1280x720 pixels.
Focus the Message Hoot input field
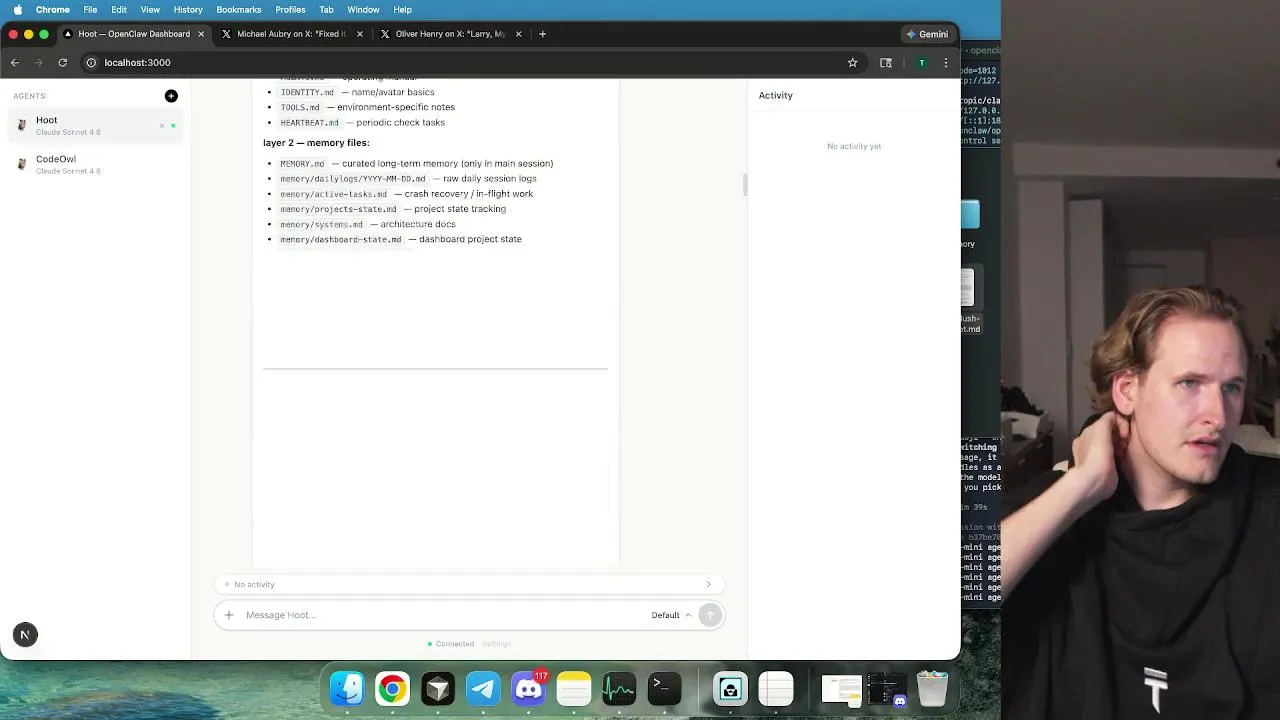coord(440,615)
